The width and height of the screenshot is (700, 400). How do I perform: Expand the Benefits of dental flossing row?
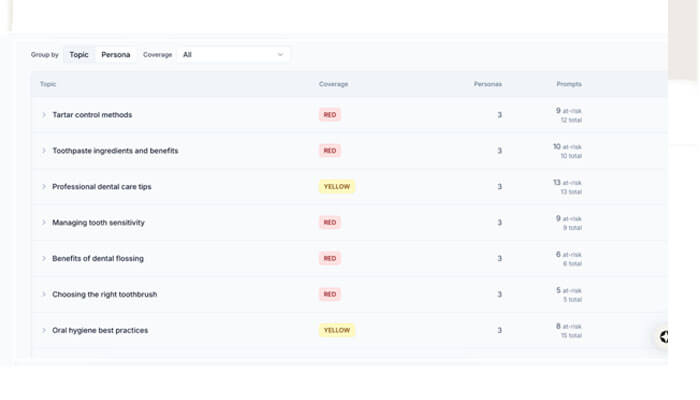tap(44, 258)
